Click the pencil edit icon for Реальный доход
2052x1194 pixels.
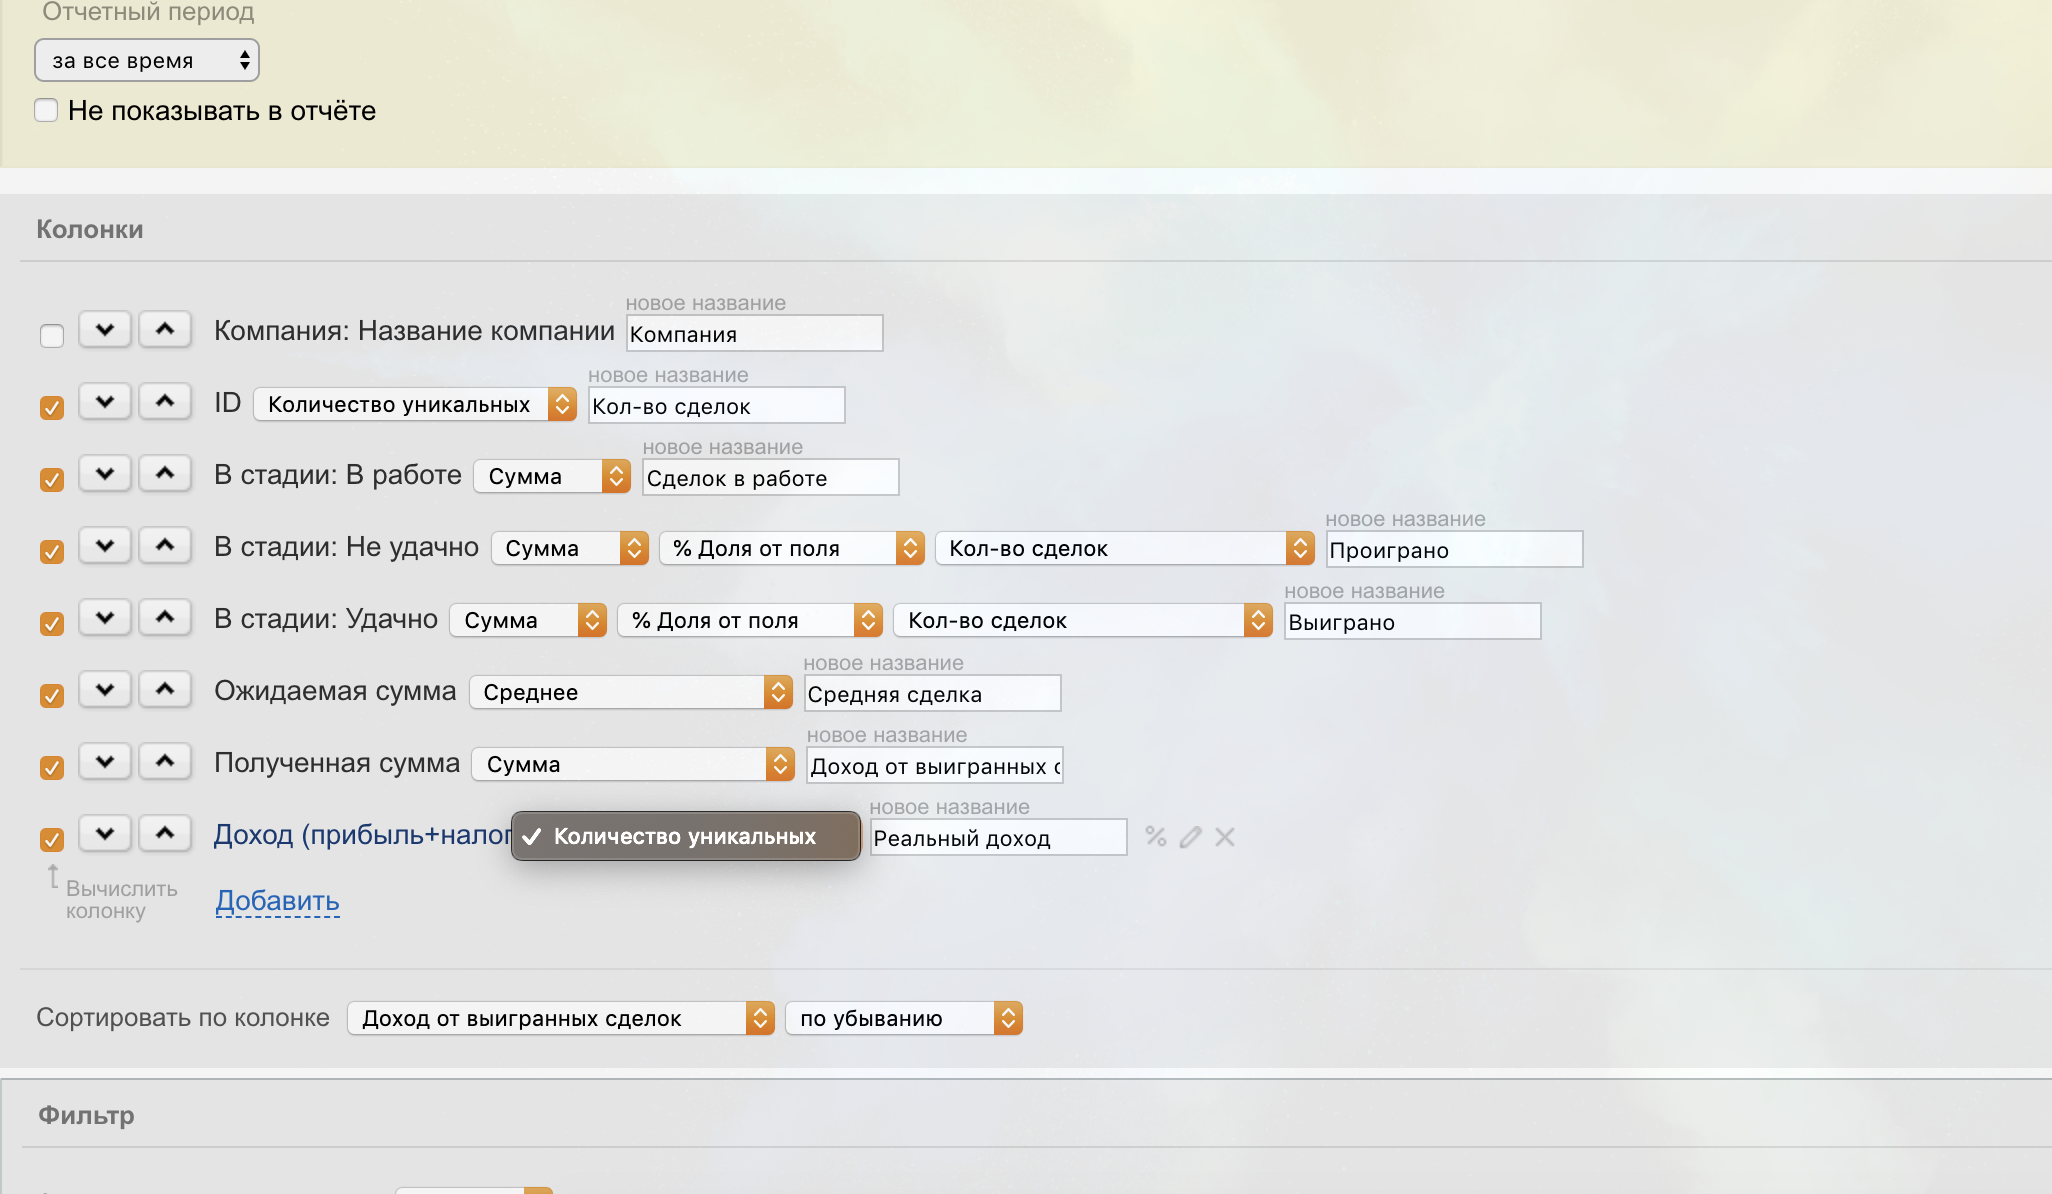tap(1190, 837)
